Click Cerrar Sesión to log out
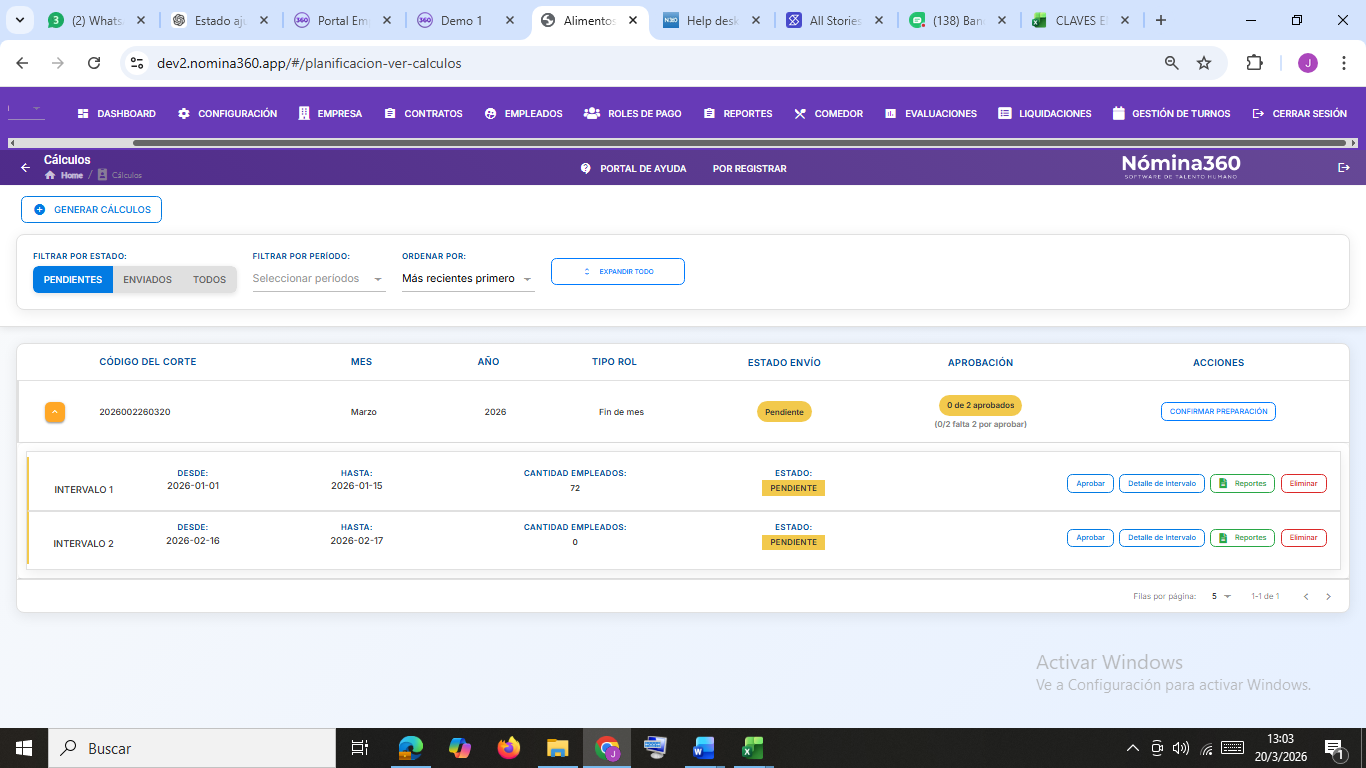The height and width of the screenshot is (768, 1366). tap(1299, 114)
